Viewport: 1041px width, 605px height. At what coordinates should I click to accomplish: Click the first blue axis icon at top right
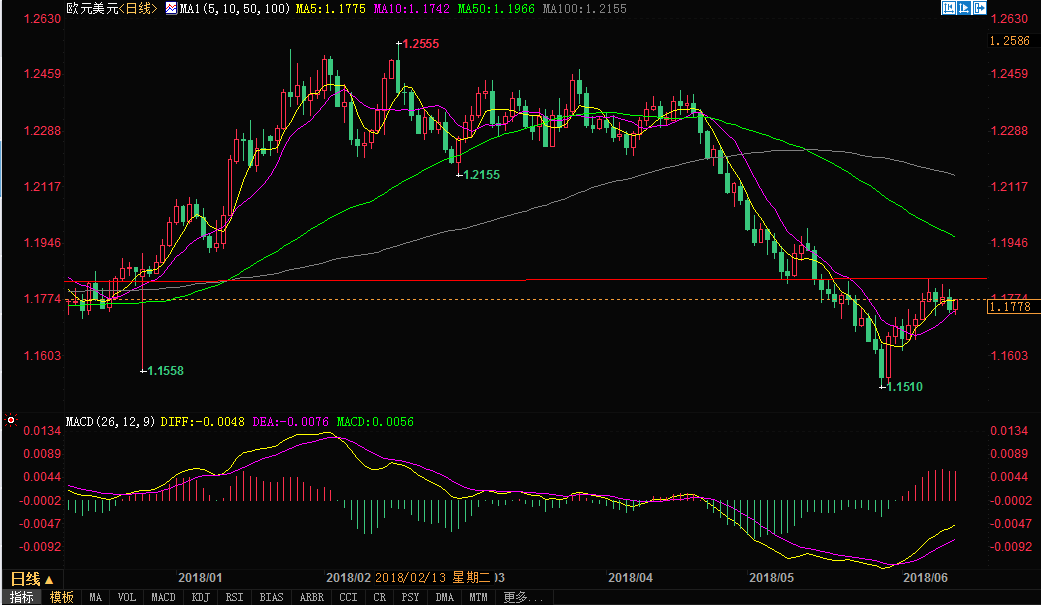coord(948,8)
